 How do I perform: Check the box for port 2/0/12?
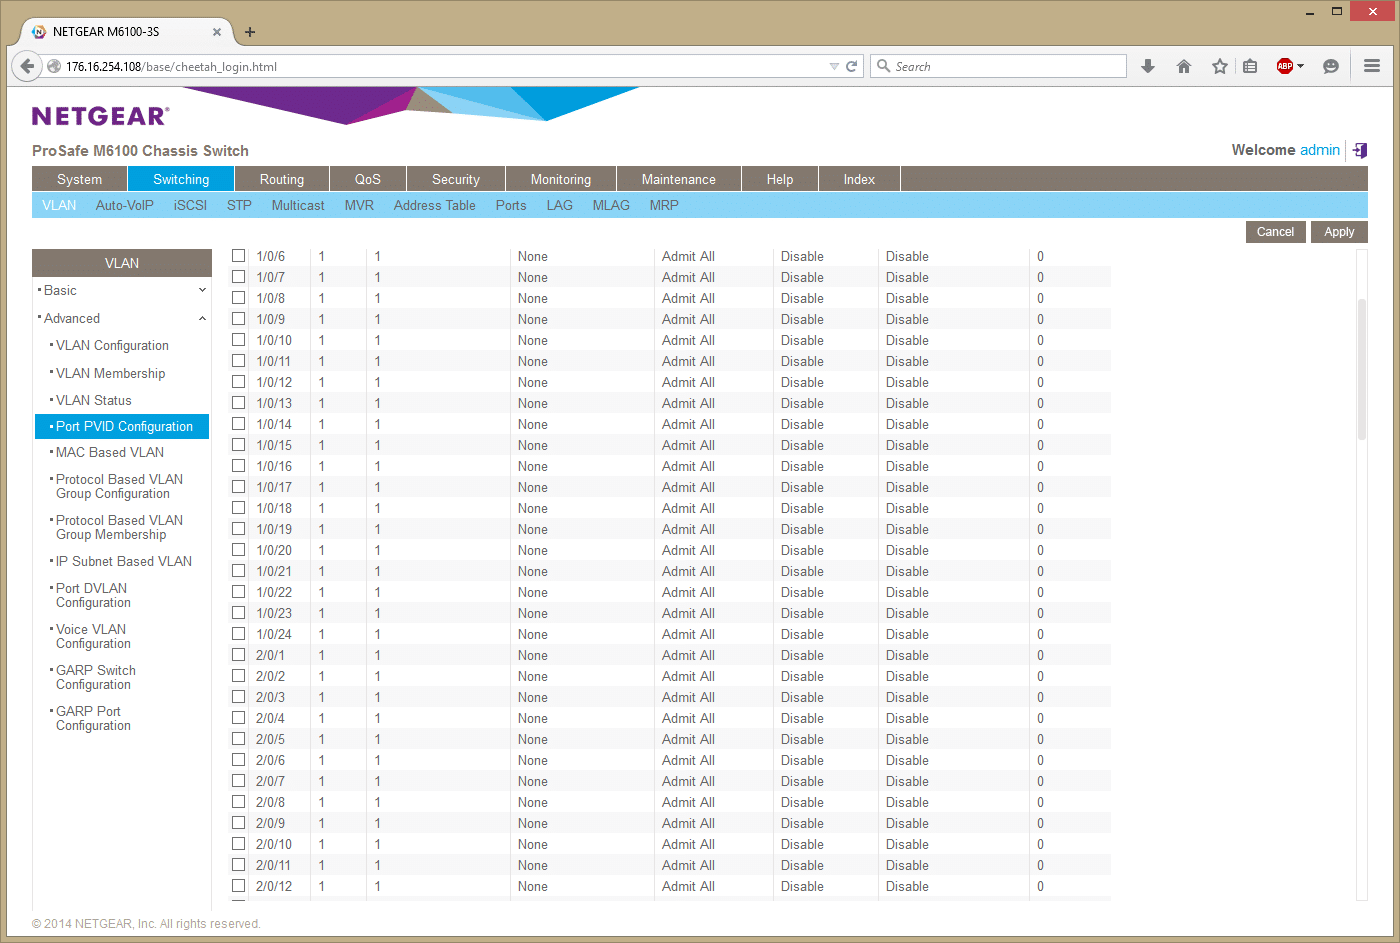click(238, 886)
